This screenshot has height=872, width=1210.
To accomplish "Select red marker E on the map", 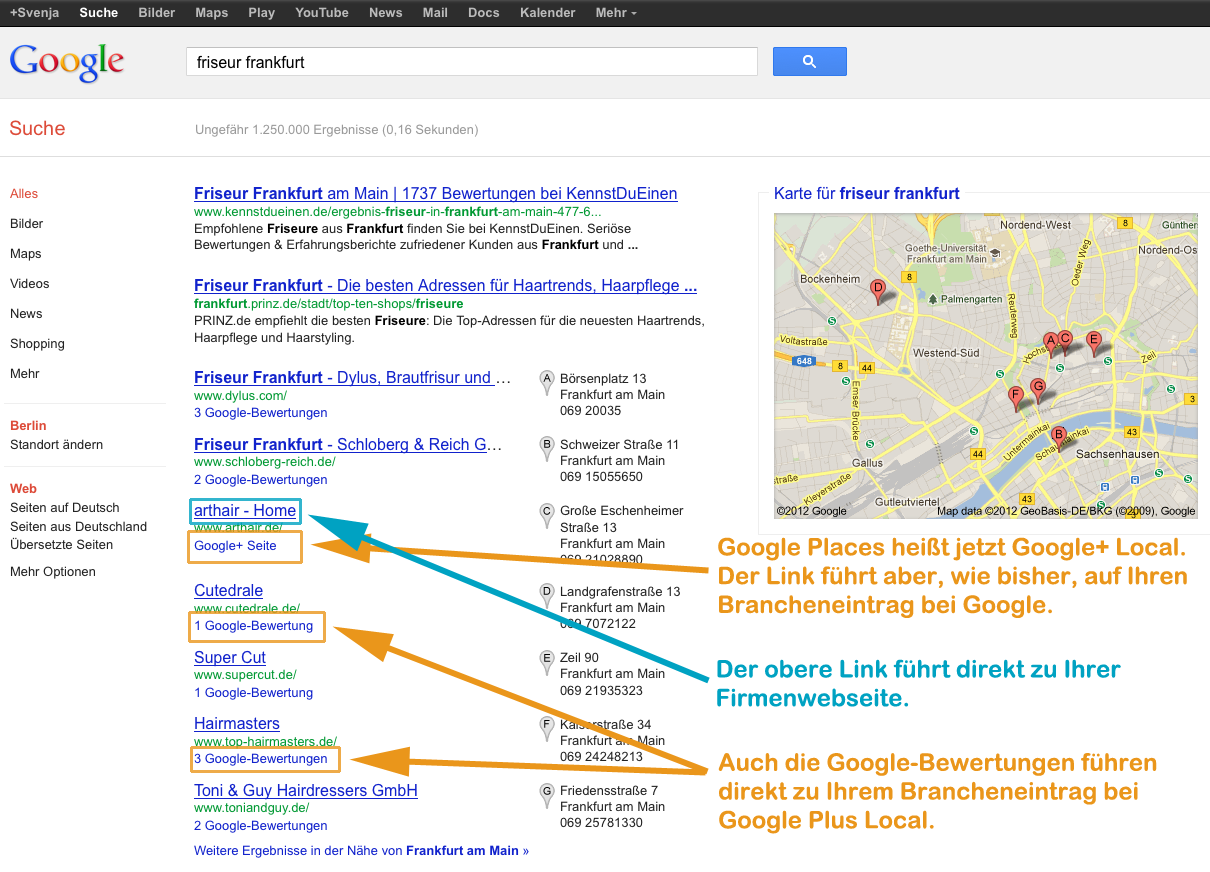I will (1094, 343).
